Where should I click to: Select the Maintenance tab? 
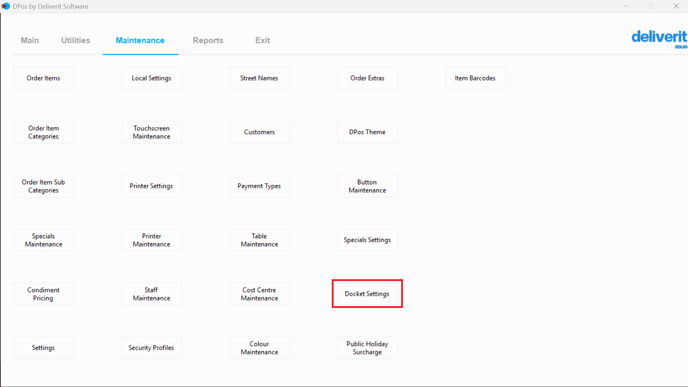tap(140, 40)
